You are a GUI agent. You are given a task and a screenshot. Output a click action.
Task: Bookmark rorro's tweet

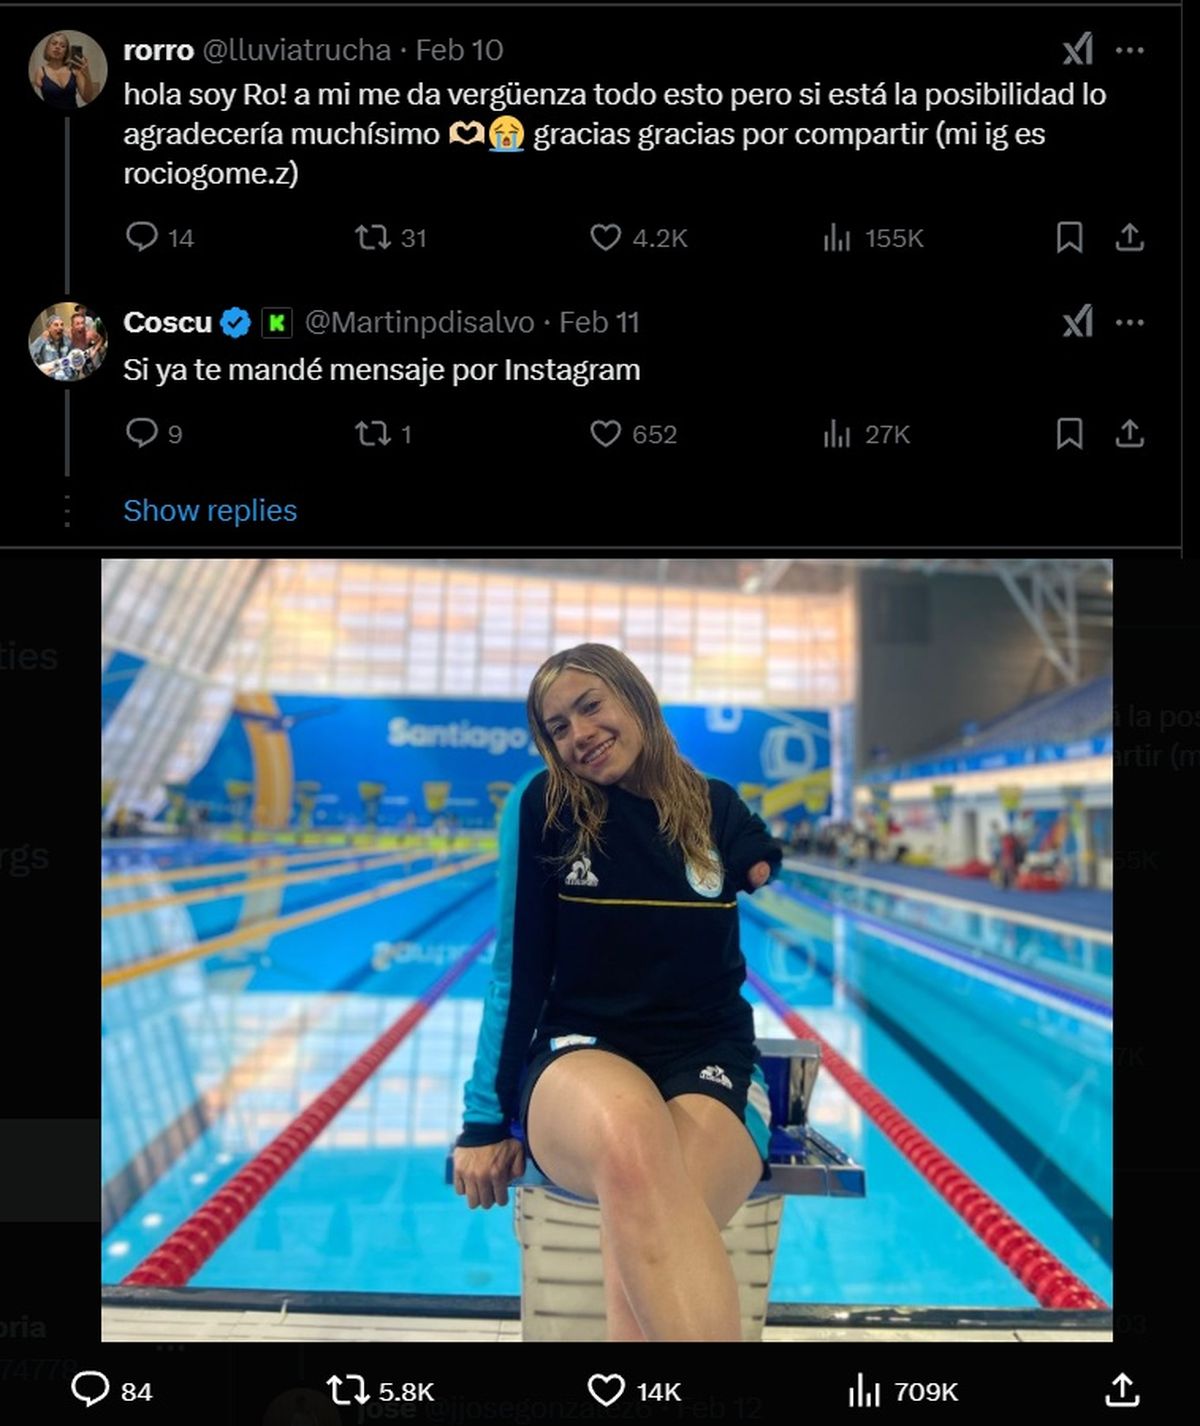click(1069, 237)
